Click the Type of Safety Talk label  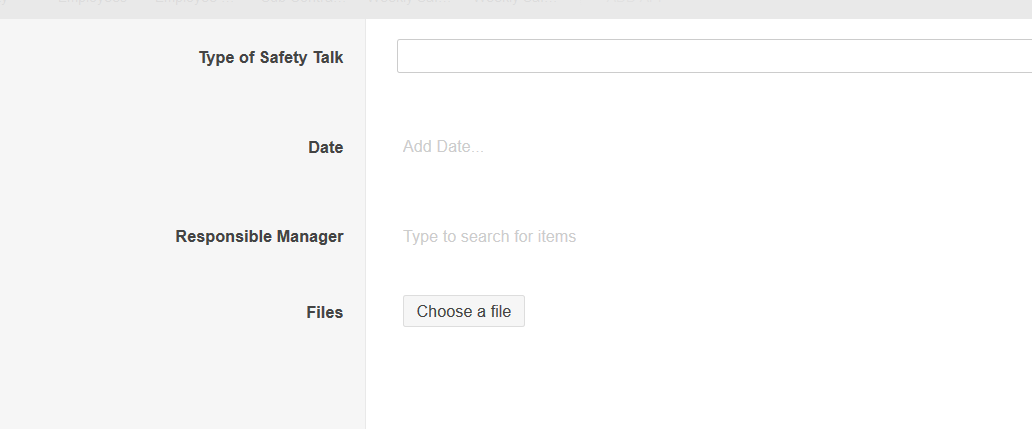pyautogui.click(x=270, y=57)
